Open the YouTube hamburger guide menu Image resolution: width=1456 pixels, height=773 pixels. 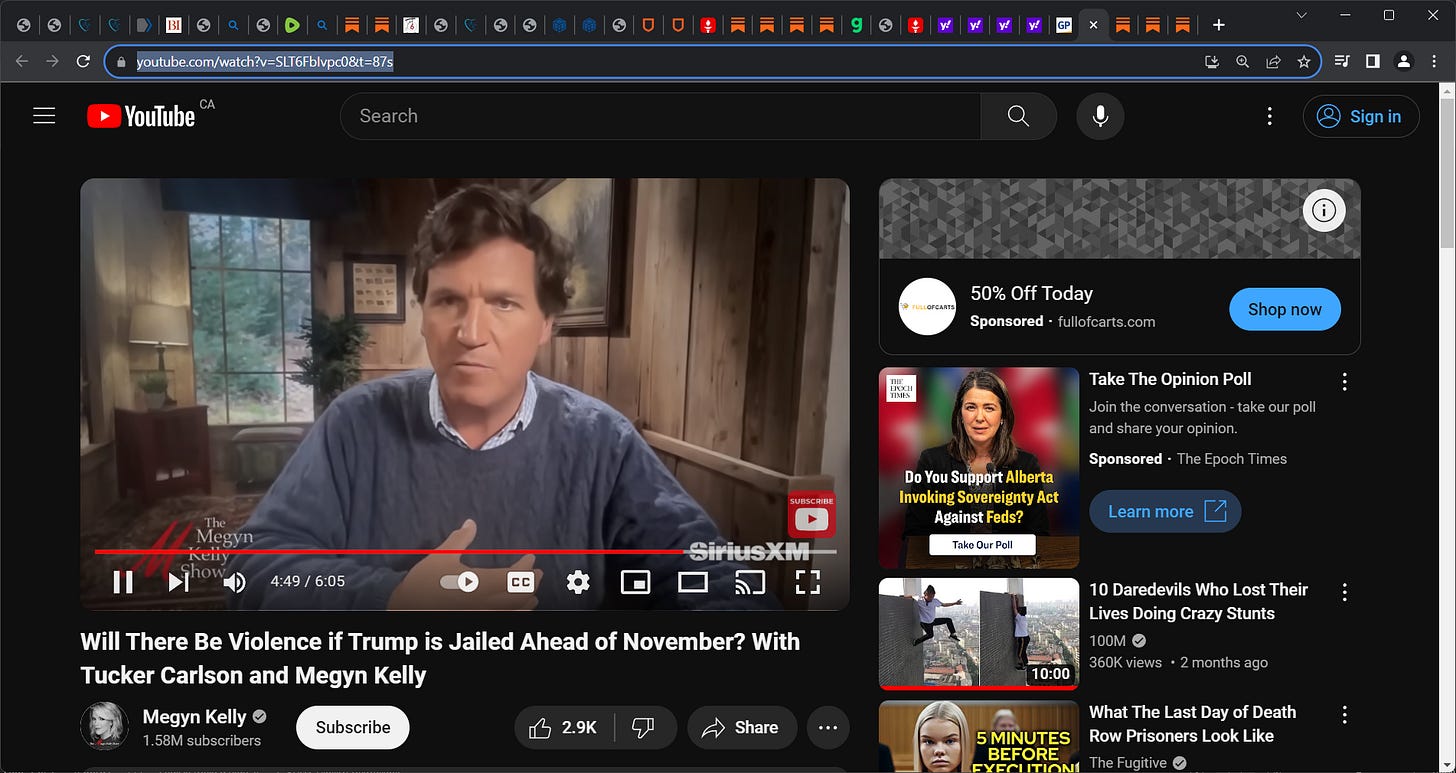pos(44,116)
